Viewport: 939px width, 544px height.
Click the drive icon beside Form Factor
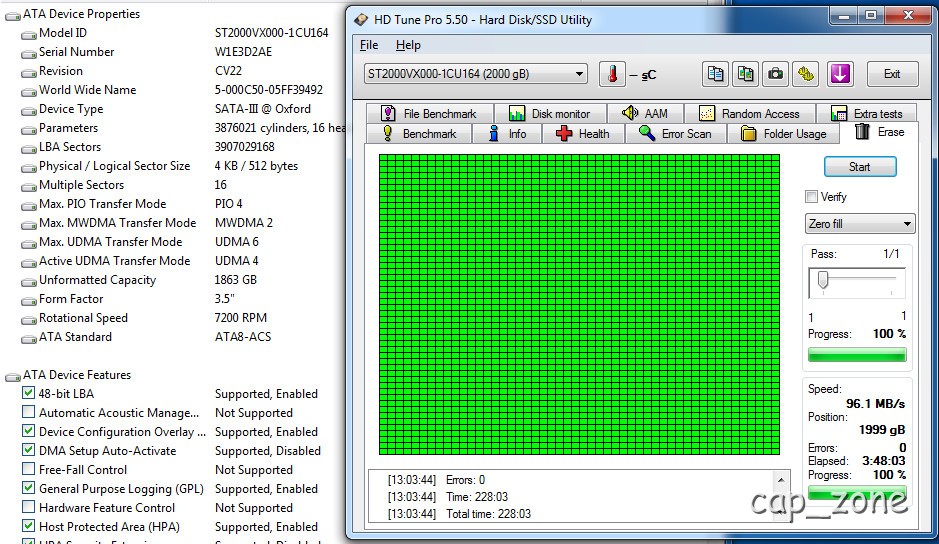[28, 301]
